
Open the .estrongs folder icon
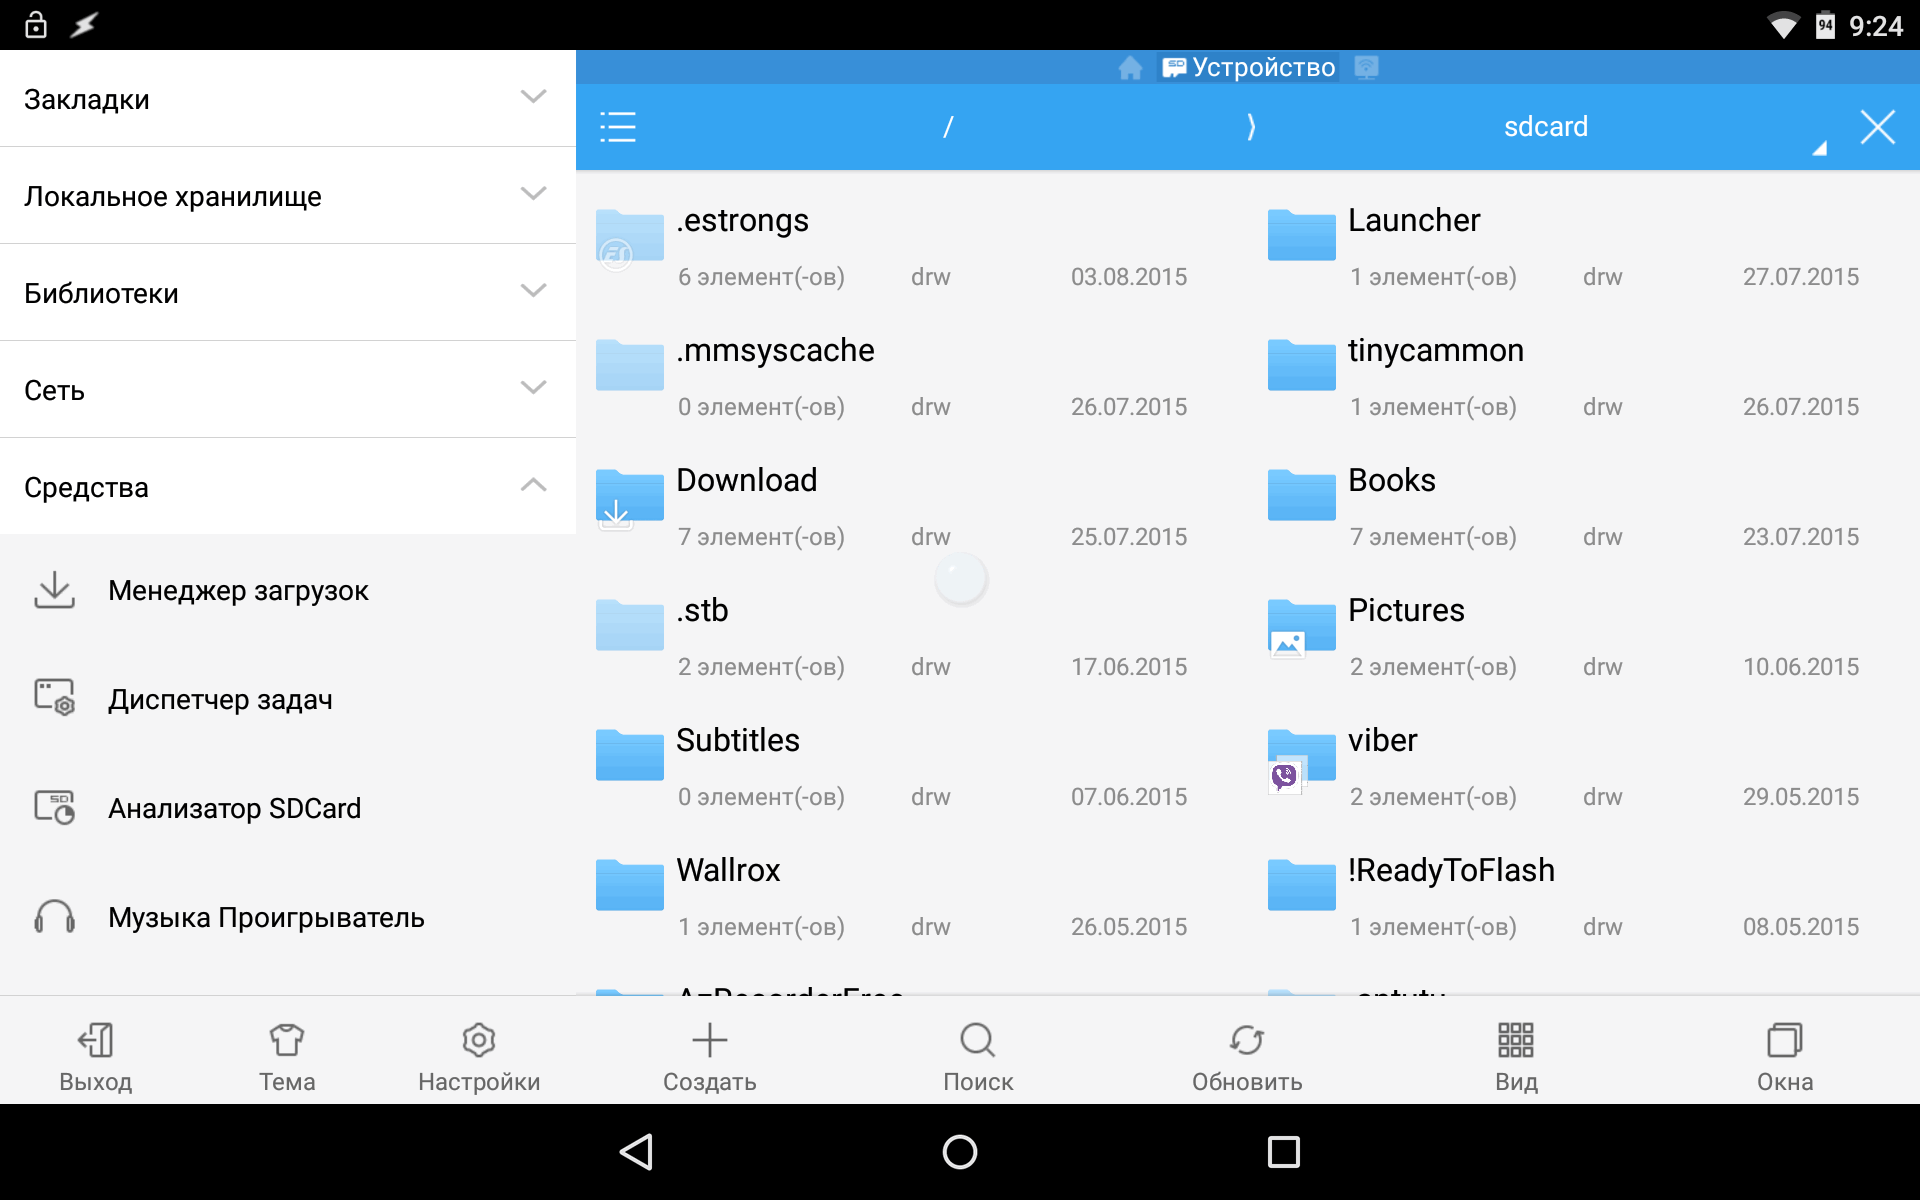tap(629, 238)
